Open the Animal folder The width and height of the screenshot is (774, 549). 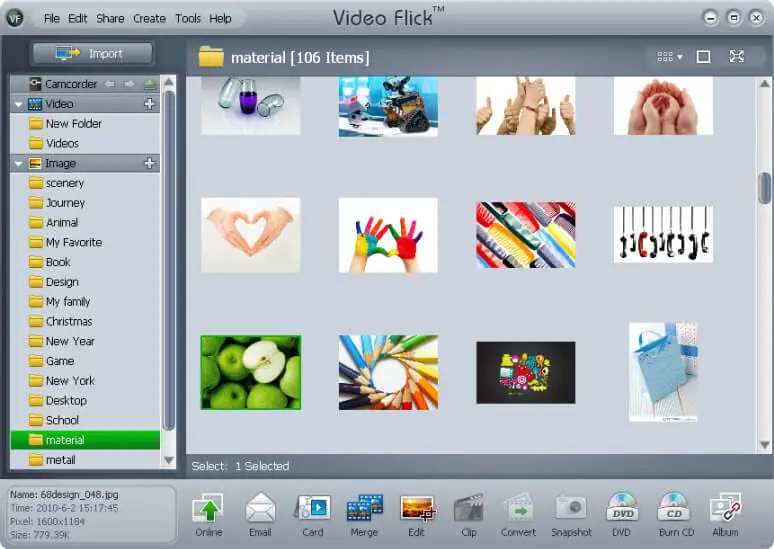pos(85,223)
